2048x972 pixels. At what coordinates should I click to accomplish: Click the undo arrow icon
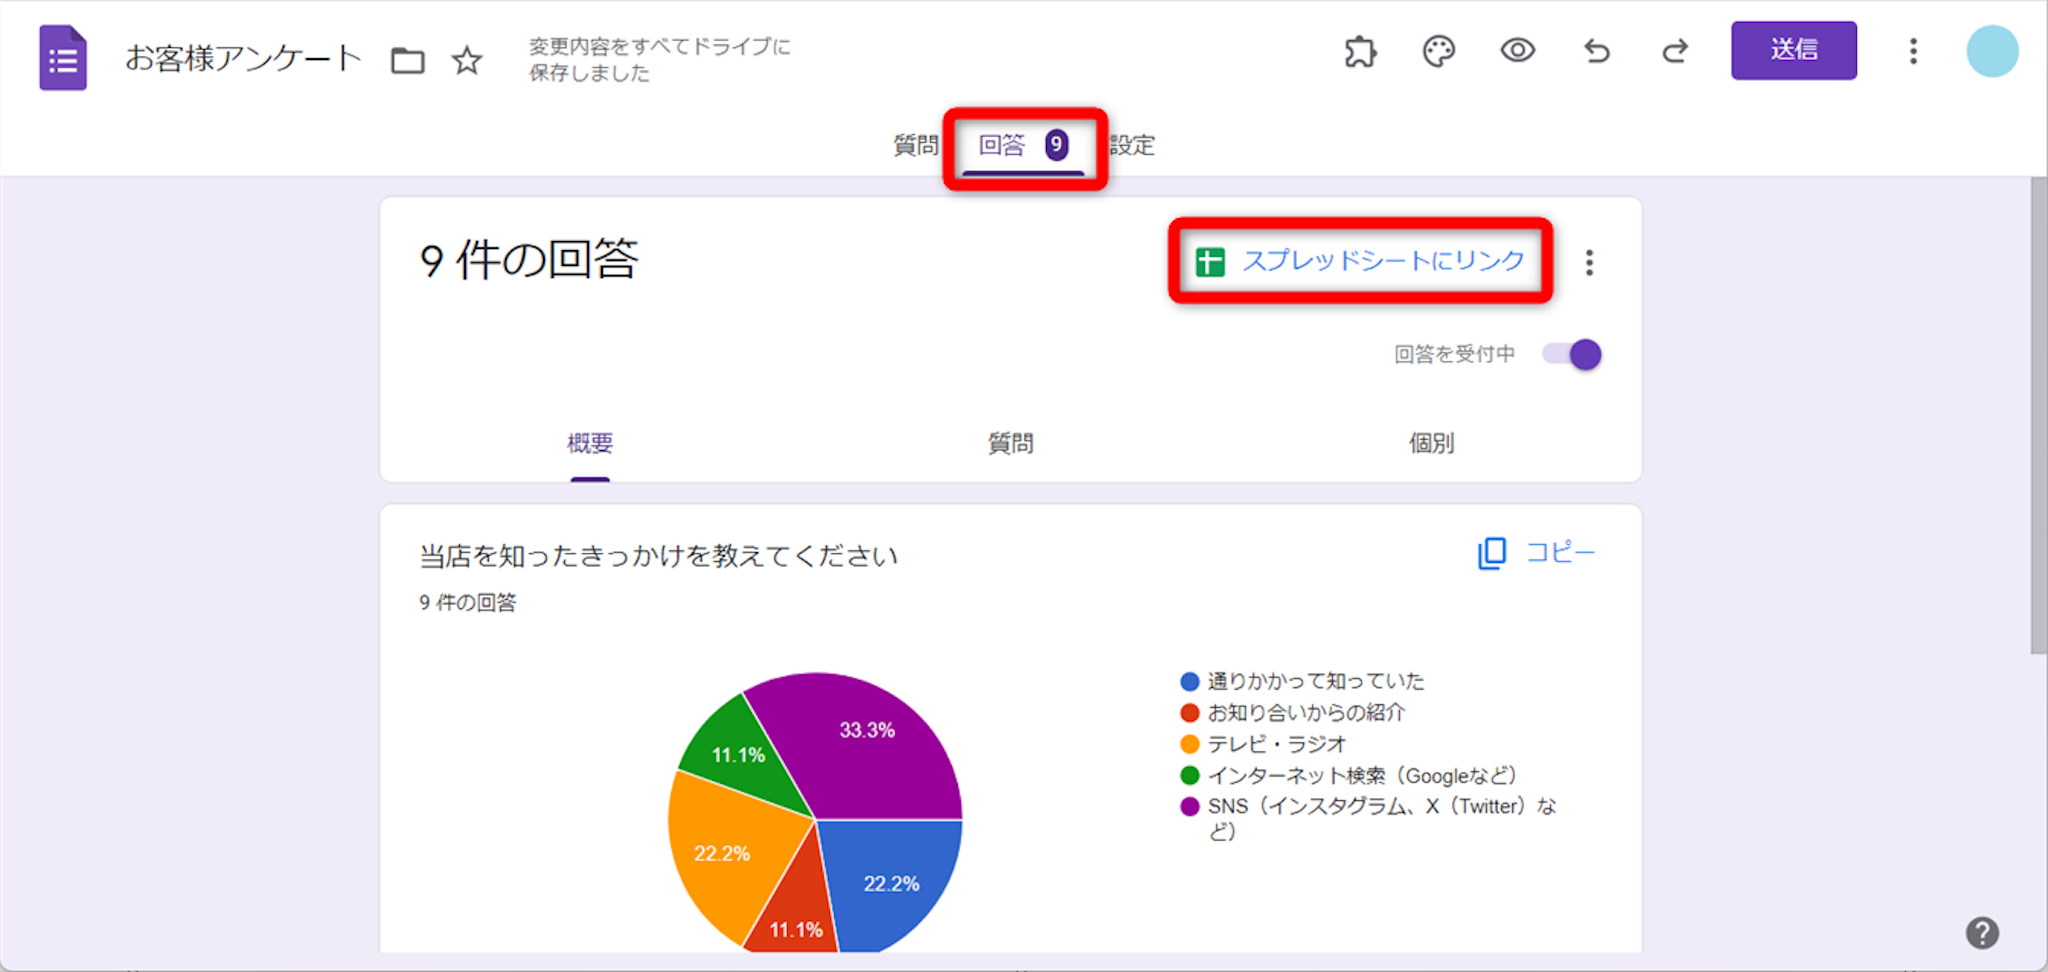click(1597, 51)
